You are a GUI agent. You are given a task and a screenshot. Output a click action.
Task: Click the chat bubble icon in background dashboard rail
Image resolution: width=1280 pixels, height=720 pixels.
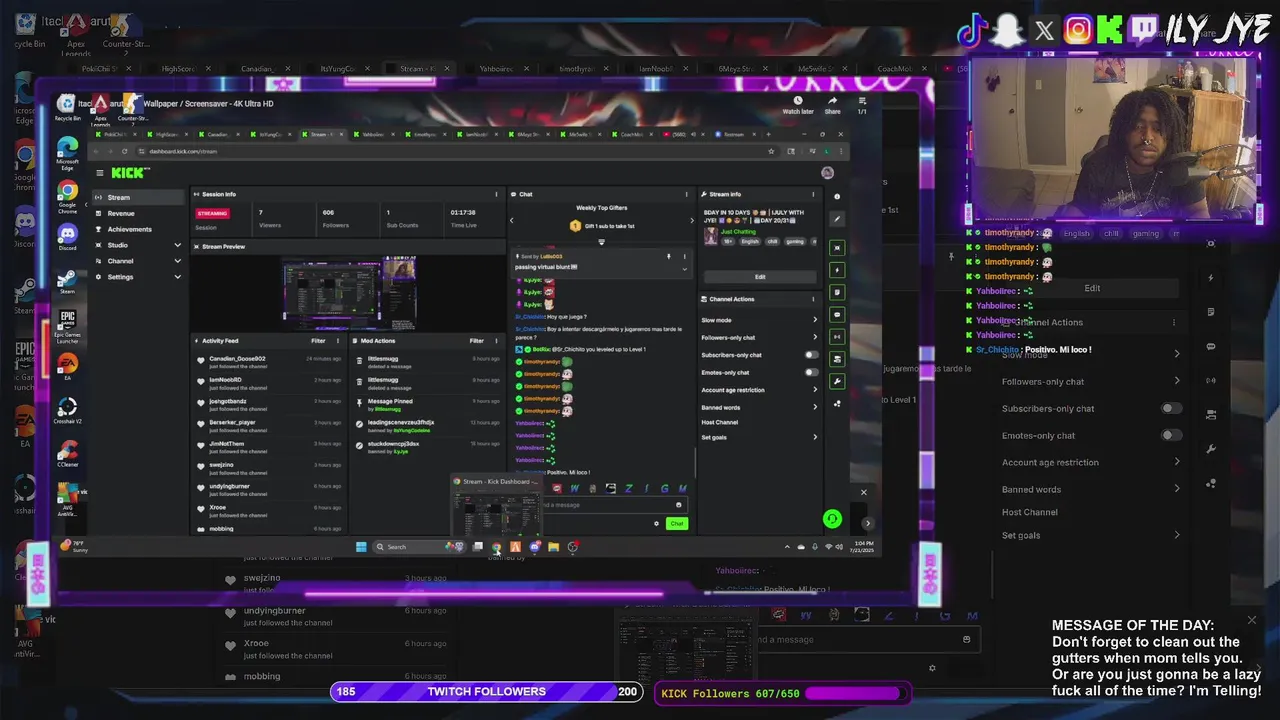tap(1211, 346)
